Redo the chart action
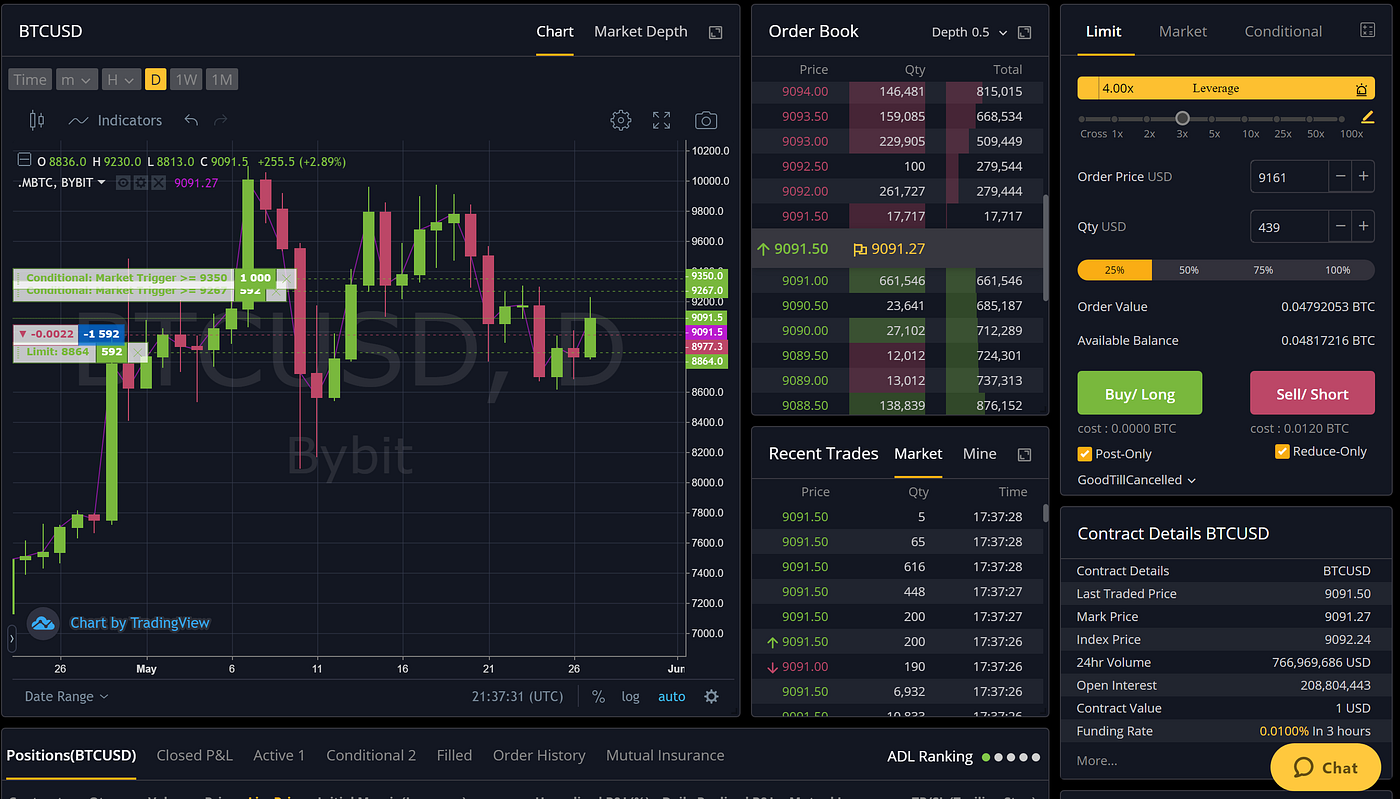The height and width of the screenshot is (799, 1400). pos(221,120)
